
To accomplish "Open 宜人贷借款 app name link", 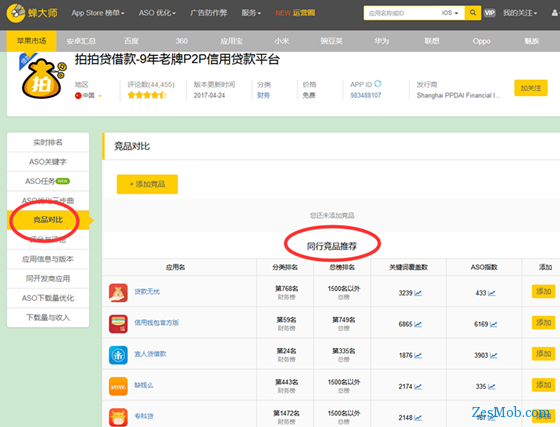I will click(150, 354).
